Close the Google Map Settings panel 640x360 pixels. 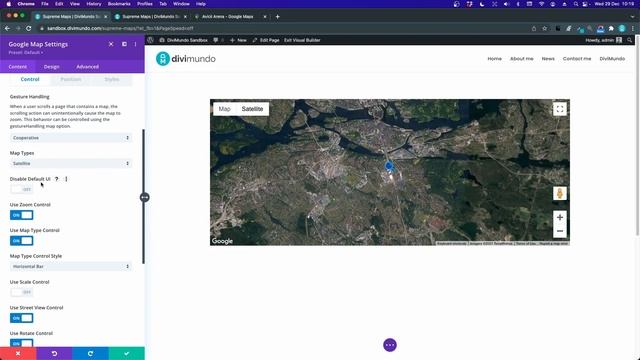pos(111,44)
